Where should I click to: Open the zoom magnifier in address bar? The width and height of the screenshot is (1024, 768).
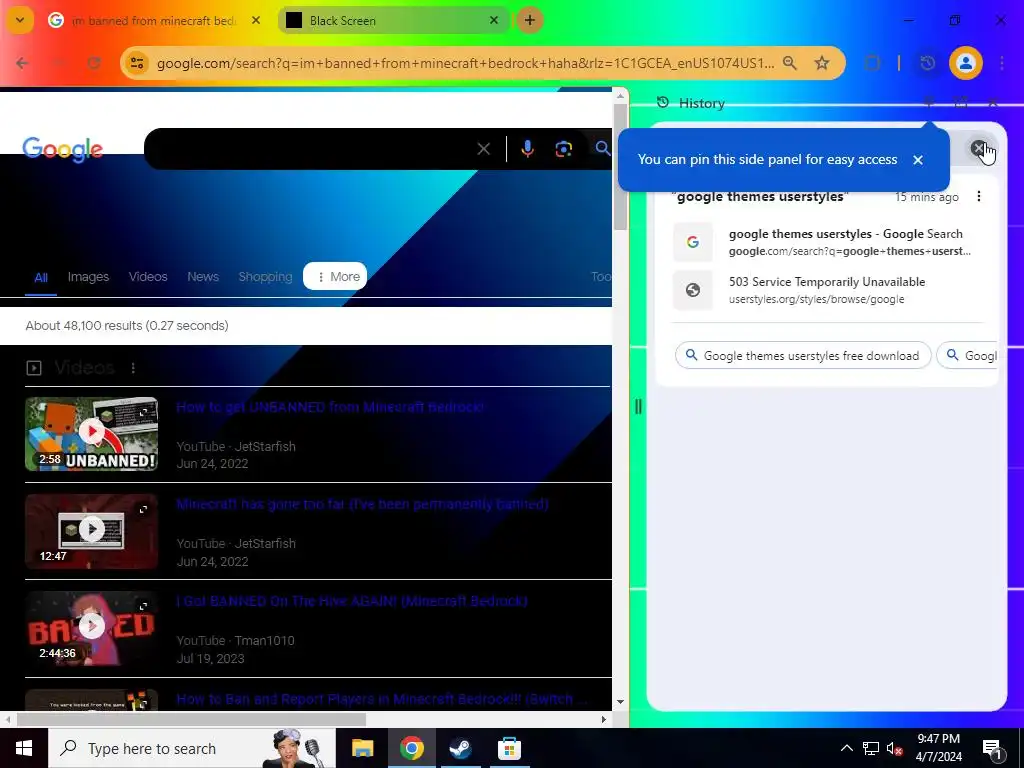pos(790,63)
